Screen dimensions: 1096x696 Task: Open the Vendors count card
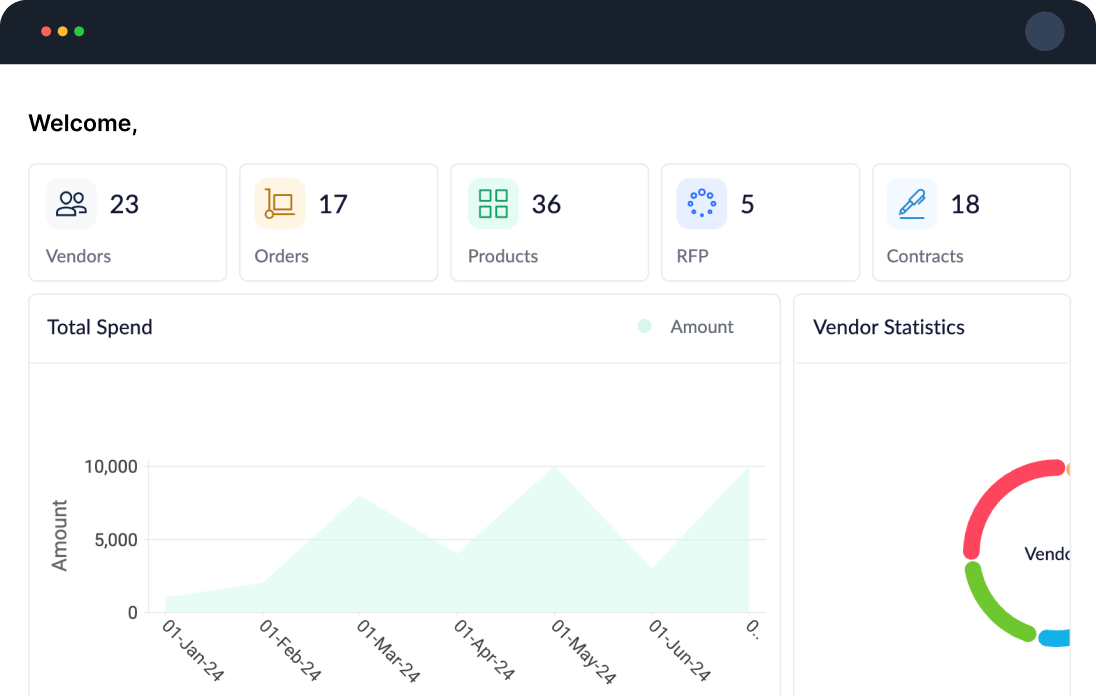coord(127,222)
